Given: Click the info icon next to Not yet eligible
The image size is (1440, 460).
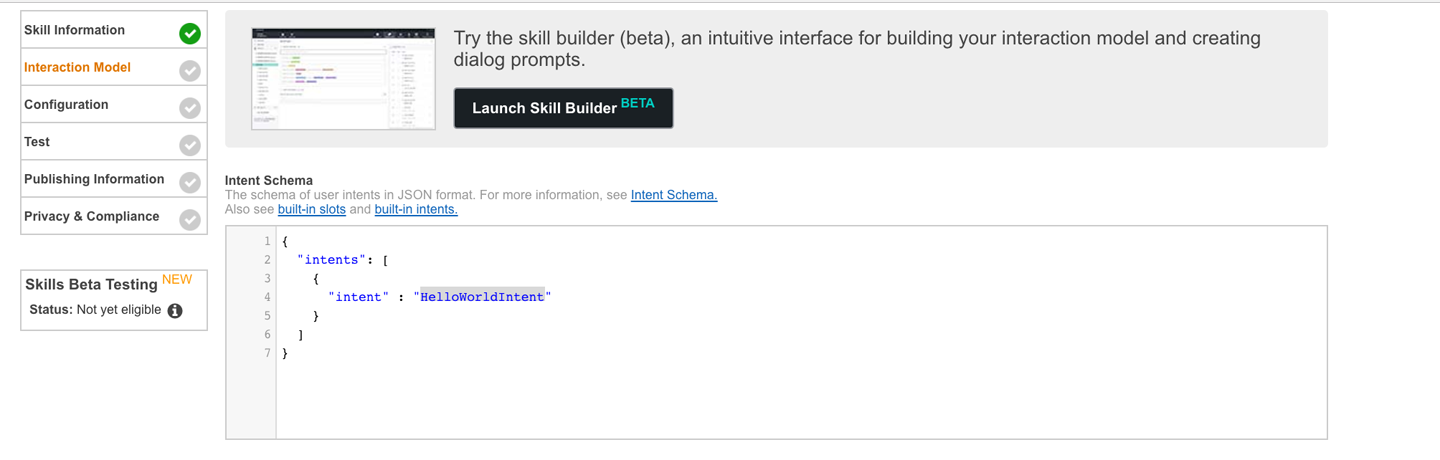Looking at the screenshot, I should [x=175, y=311].
